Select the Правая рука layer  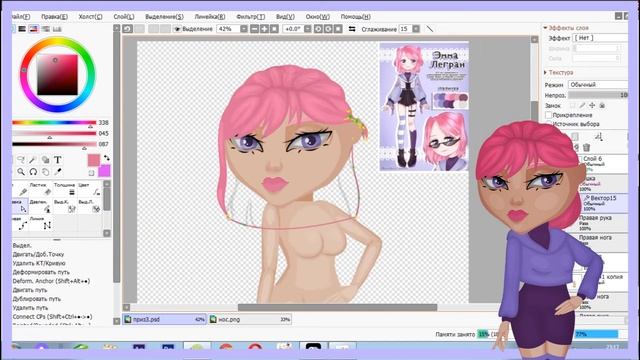(x=603, y=223)
